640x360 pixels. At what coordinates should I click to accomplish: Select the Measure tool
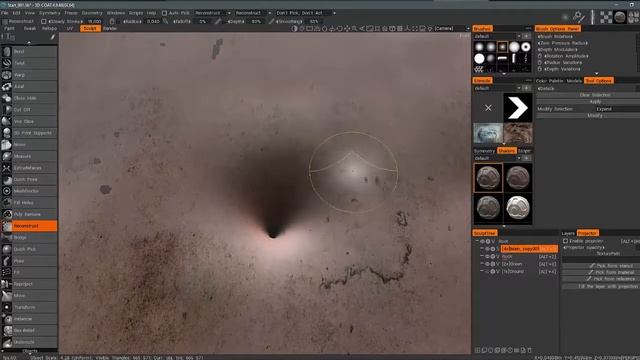(x=29, y=156)
